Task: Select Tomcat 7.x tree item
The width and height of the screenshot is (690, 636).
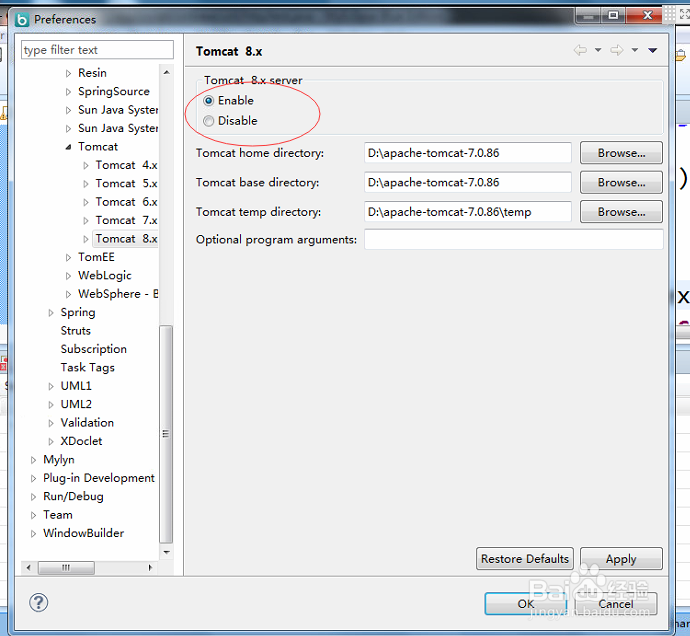Action: click(x=126, y=220)
